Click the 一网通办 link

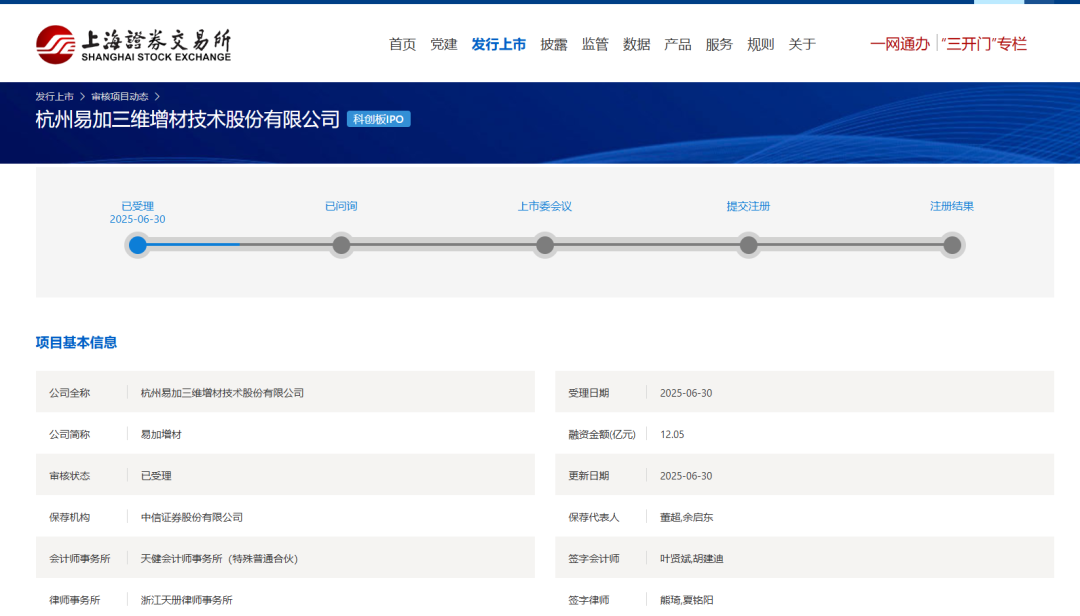(900, 44)
